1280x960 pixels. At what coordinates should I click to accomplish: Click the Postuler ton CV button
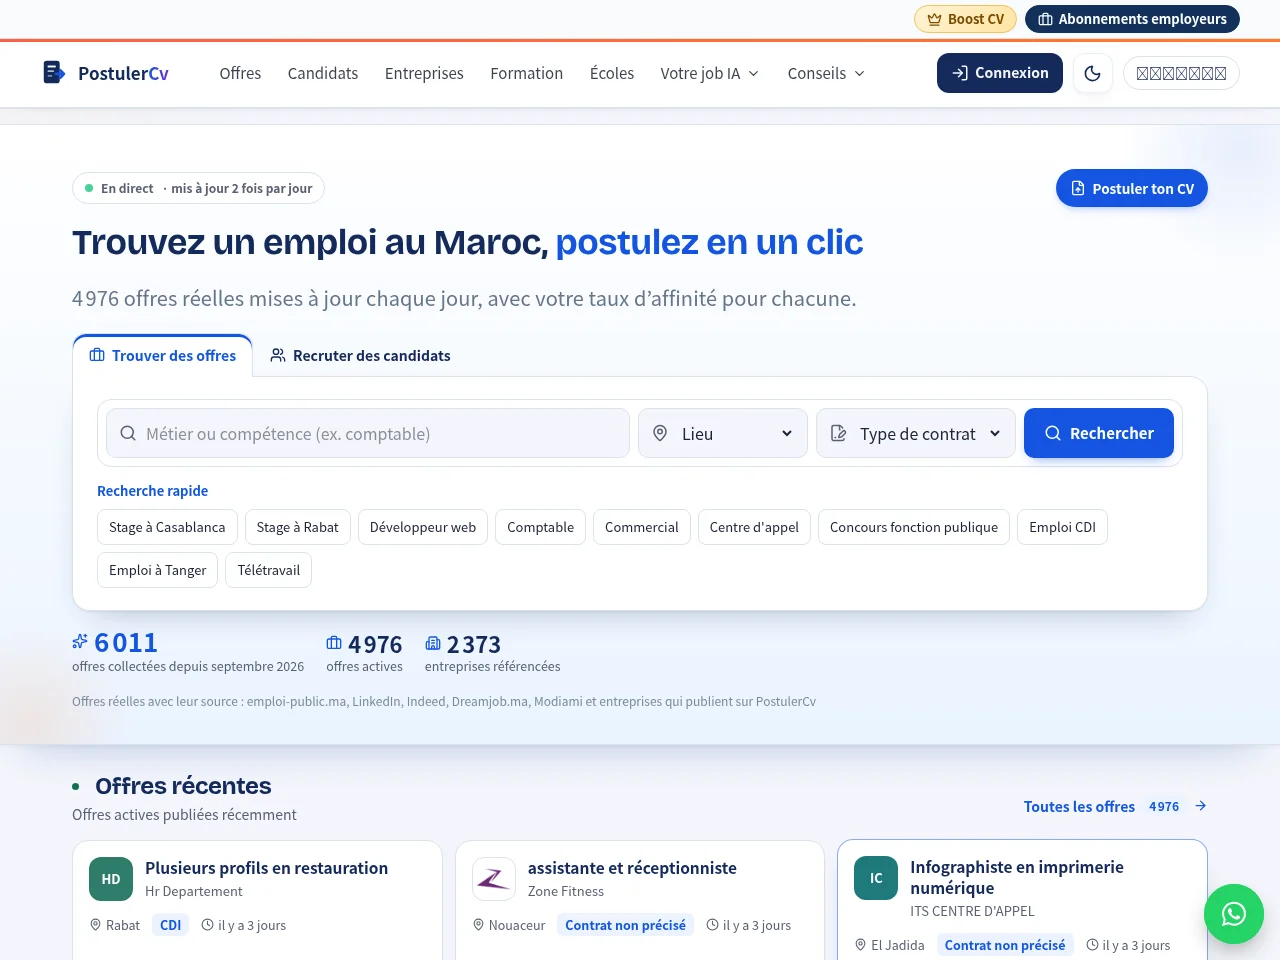pos(1132,188)
